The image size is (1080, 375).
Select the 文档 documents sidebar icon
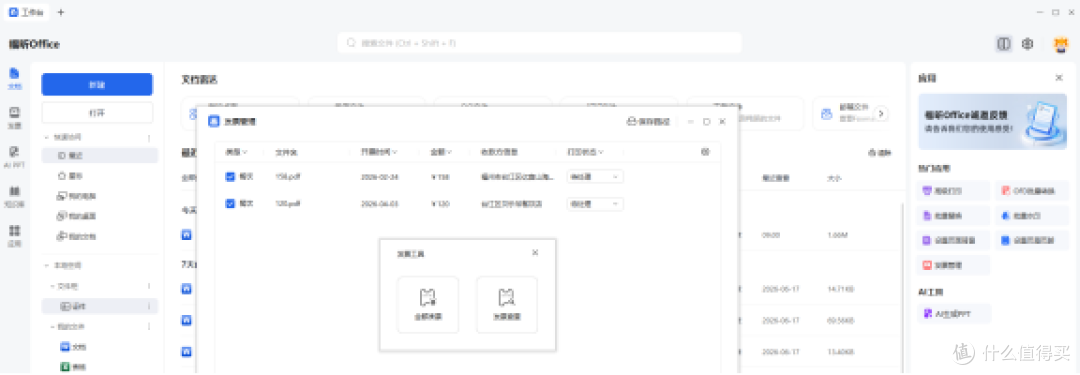(x=14, y=78)
